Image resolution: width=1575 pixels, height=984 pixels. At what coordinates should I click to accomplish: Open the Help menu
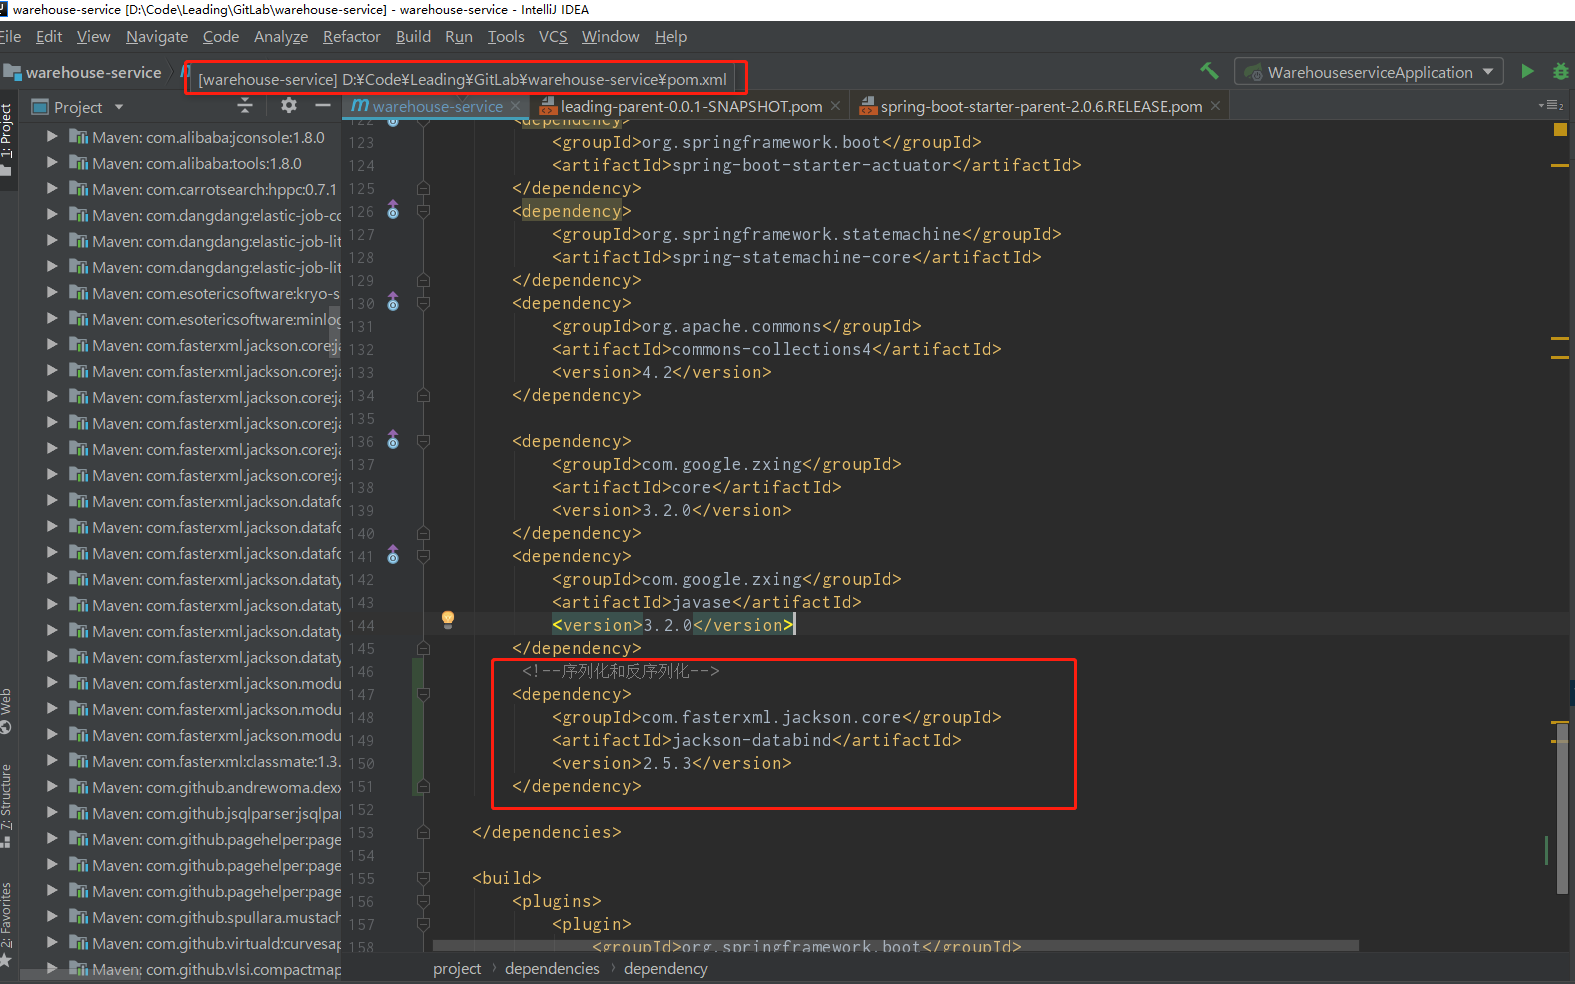pyautogui.click(x=671, y=37)
